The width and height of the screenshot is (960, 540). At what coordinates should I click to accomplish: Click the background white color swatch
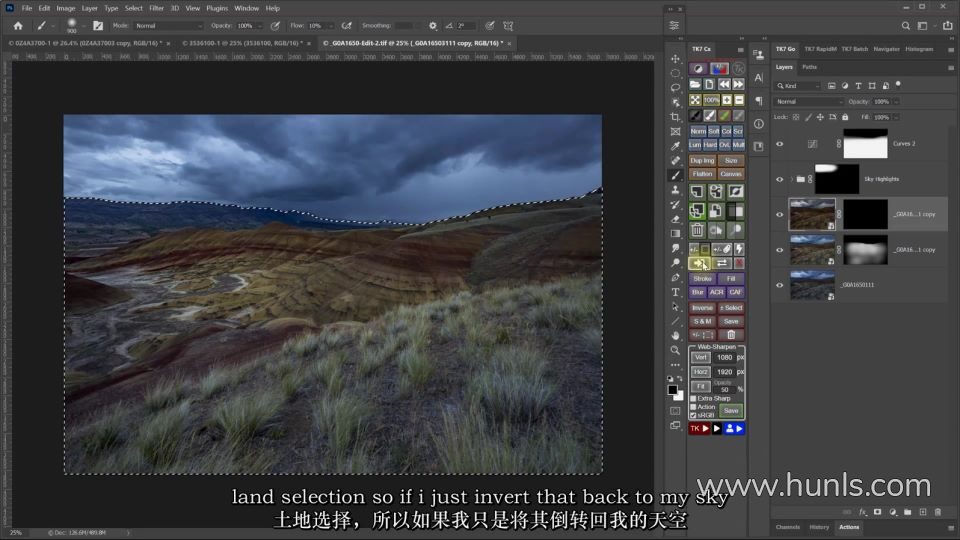[679, 396]
